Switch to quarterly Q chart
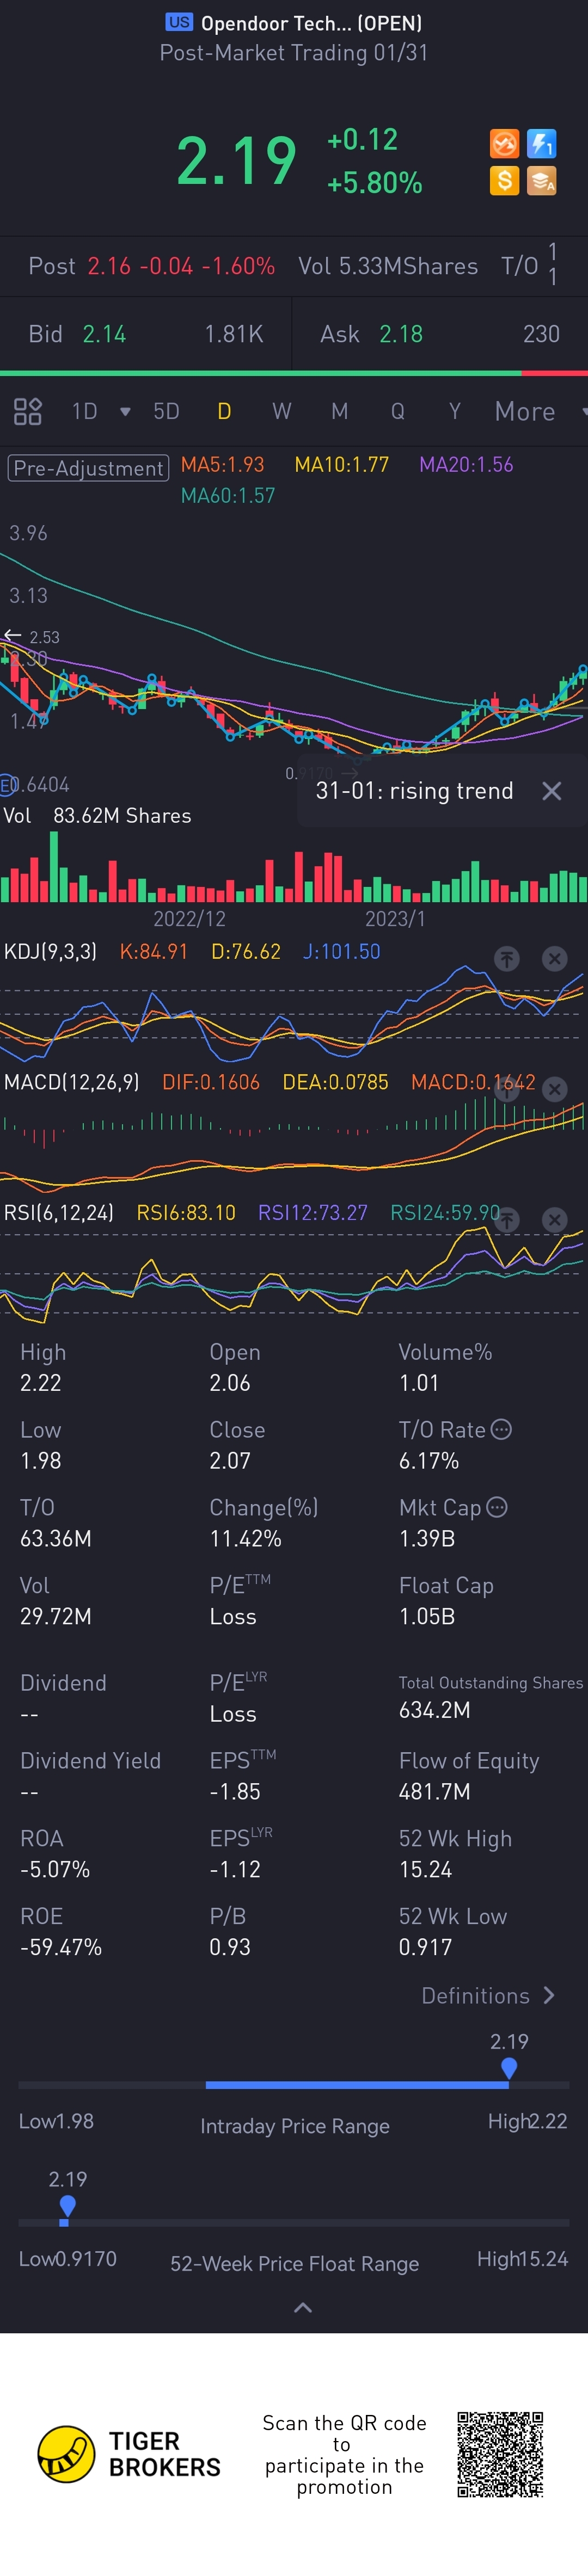This screenshot has width=588, height=2576. click(398, 411)
